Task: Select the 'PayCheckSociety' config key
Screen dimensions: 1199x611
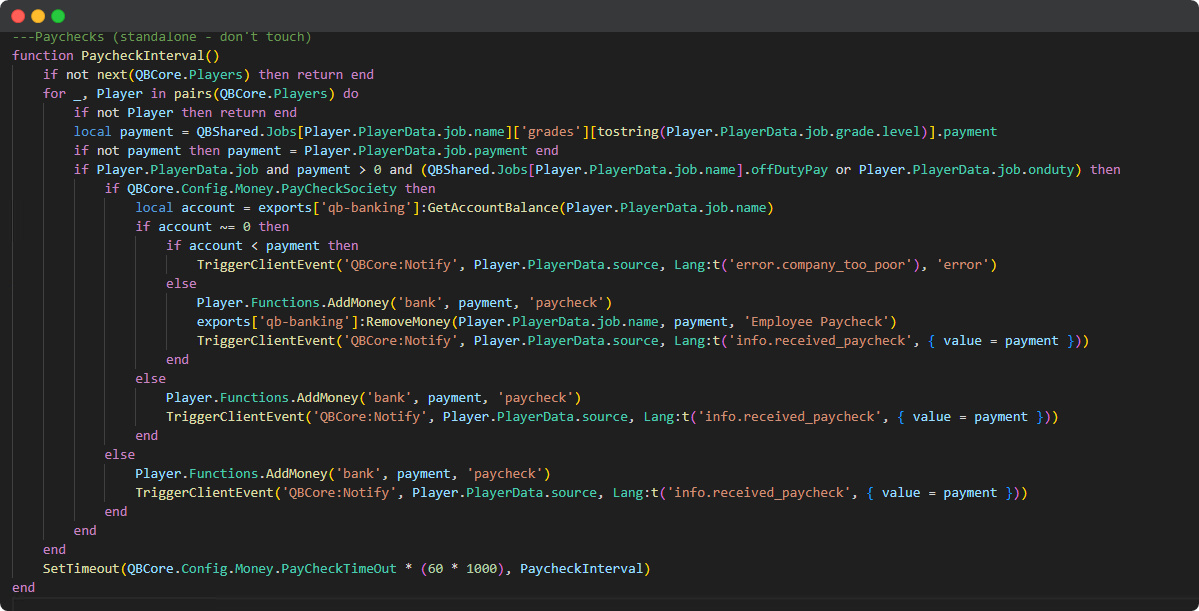Action: 340,189
